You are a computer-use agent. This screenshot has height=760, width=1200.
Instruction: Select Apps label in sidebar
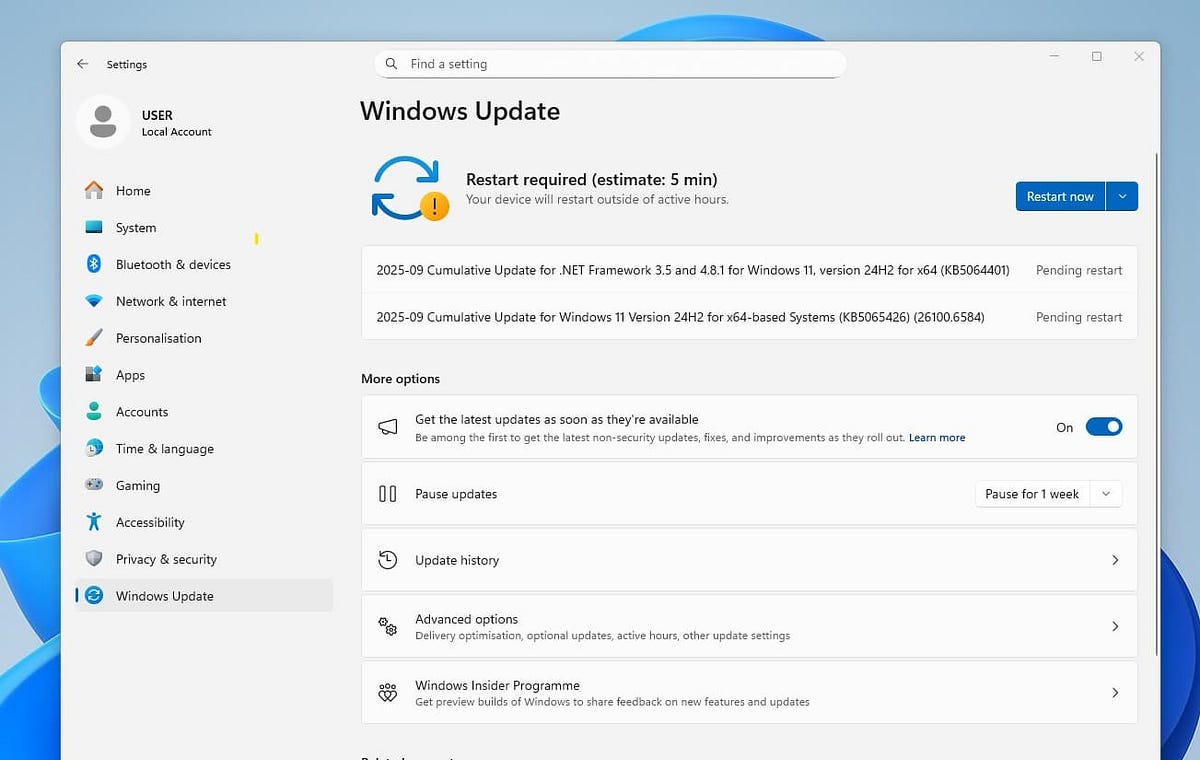[x=130, y=375]
